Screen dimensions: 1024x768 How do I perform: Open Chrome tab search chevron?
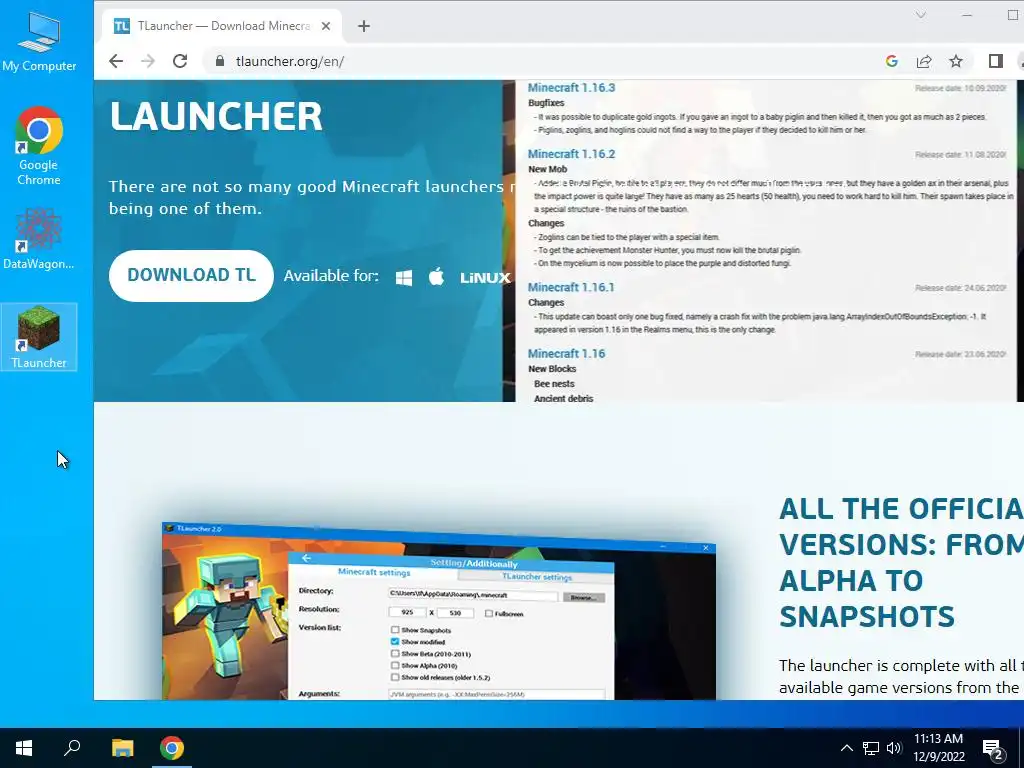click(921, 14)
